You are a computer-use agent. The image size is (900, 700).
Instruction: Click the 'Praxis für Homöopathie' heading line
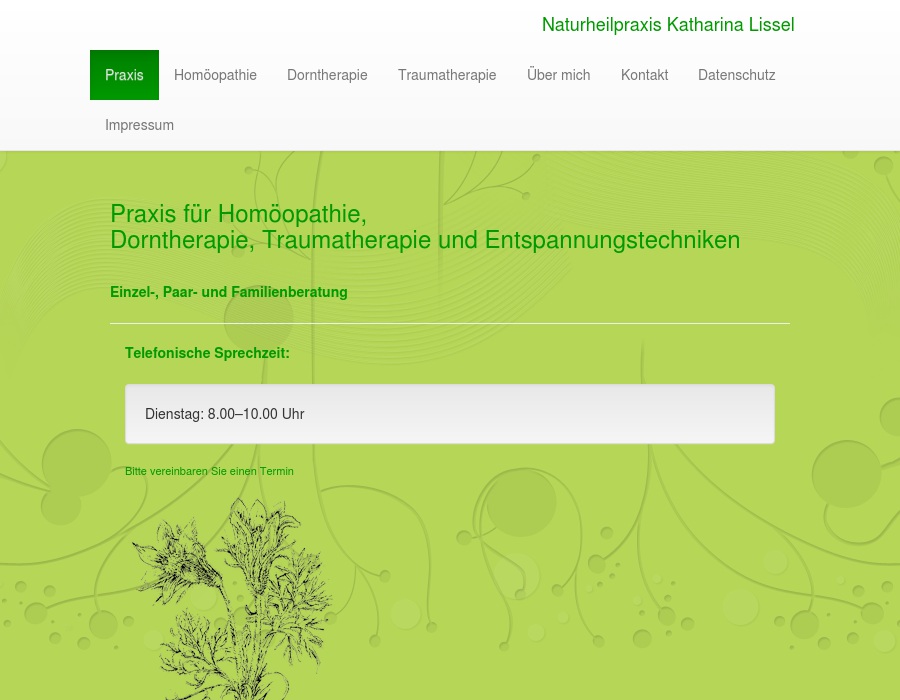point(238,214)
